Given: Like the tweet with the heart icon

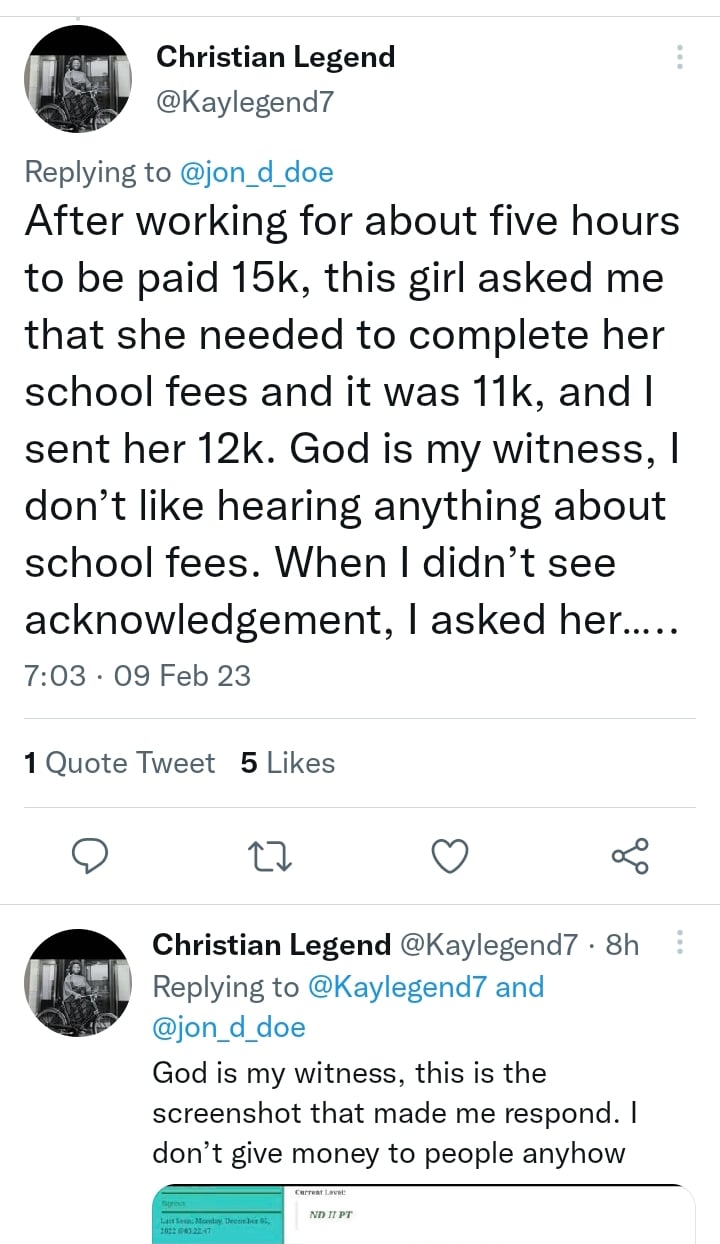Looking at the screenshot, I should (x=450, y=856).
